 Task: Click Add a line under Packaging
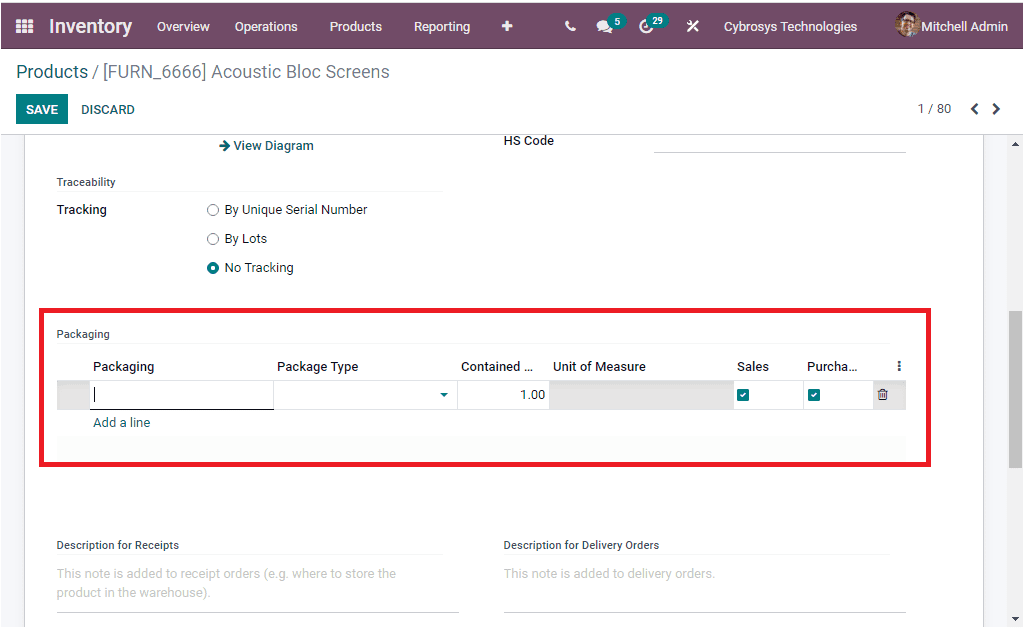[x=121, y=422]
